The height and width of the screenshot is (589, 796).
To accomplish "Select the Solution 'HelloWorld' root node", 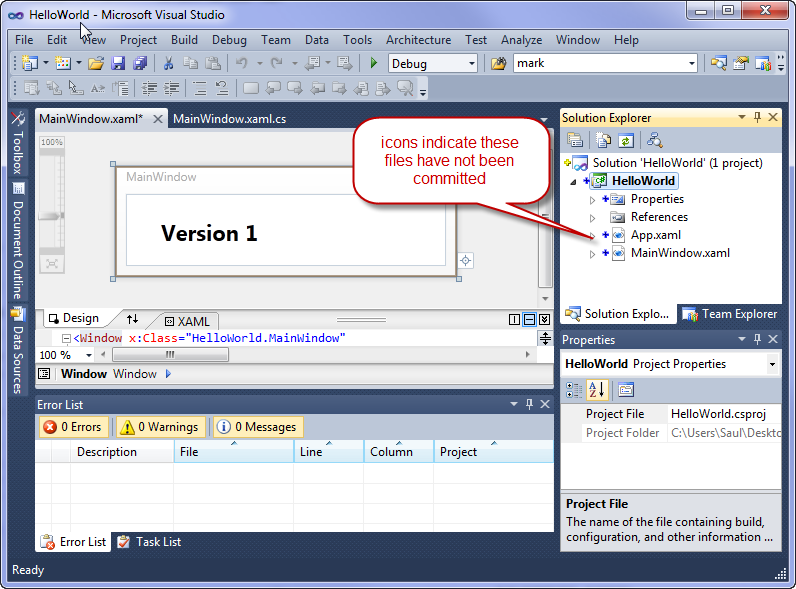I will coord(677,163).
